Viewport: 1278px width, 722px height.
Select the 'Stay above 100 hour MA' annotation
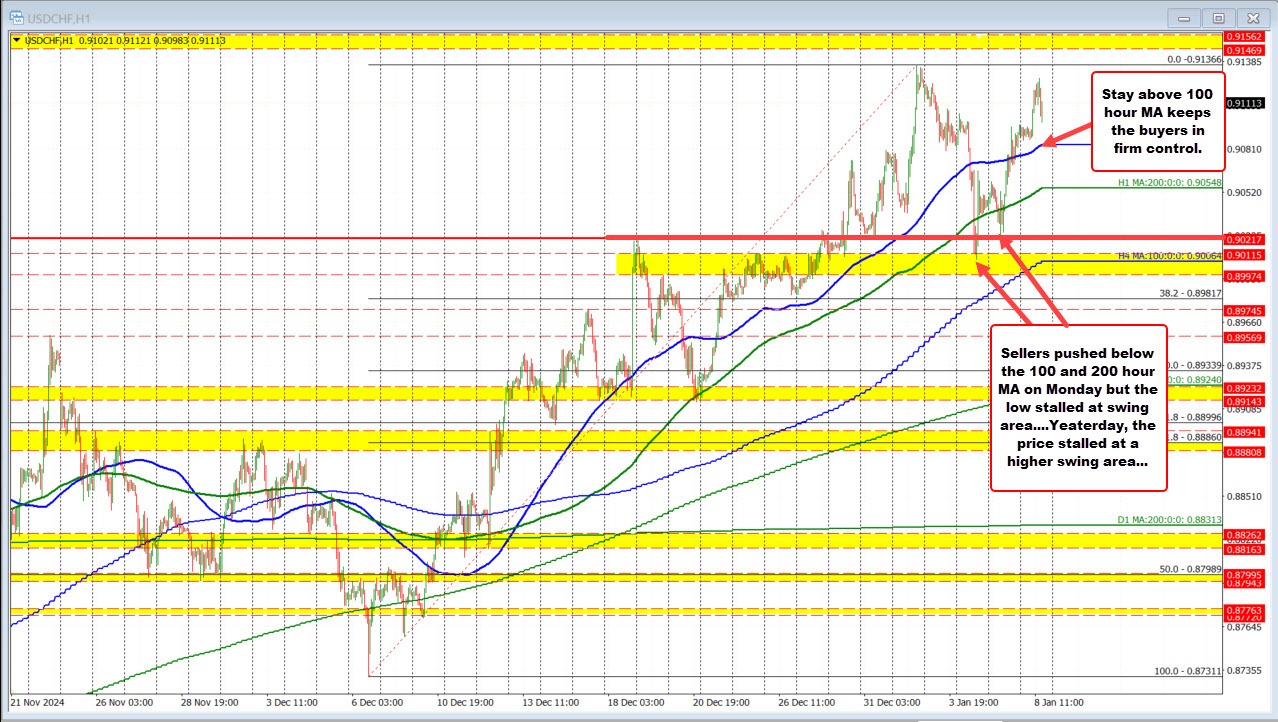click(x=1156, y=120)
